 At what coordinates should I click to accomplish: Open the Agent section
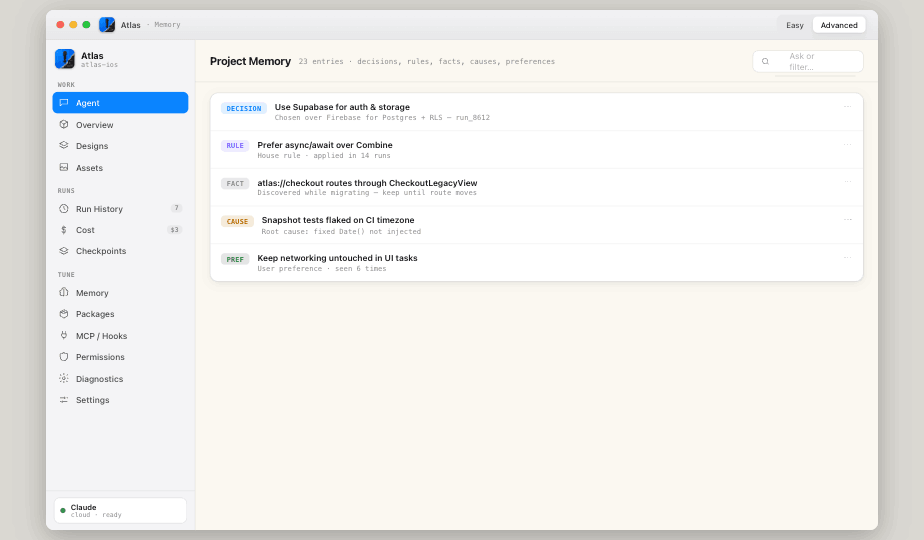(x=120, y=103)
